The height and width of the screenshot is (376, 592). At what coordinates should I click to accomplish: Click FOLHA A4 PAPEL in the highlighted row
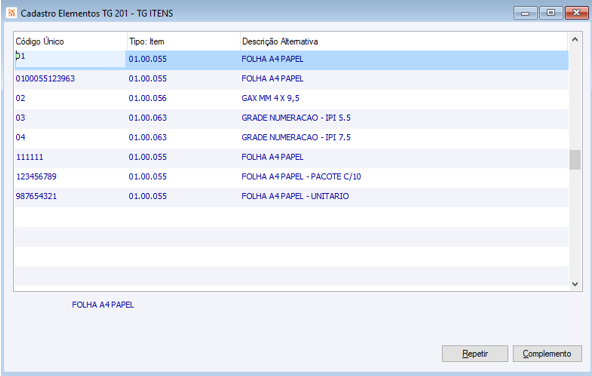coord(272,59)
